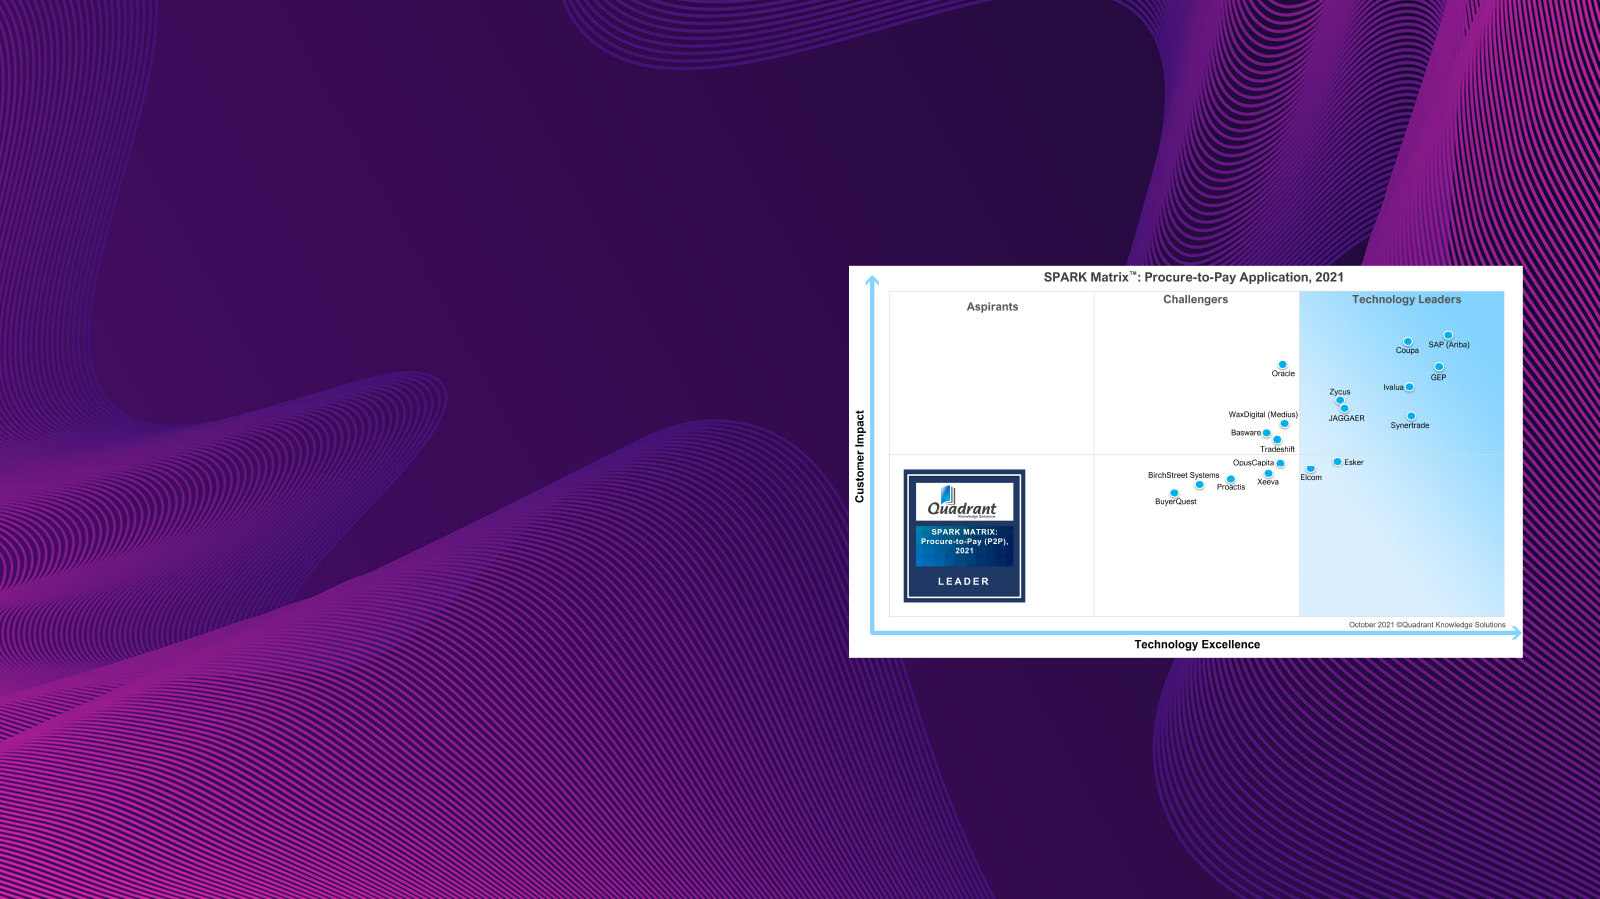
Task: Click the Esker label
Action: [x=1354, y=463]
